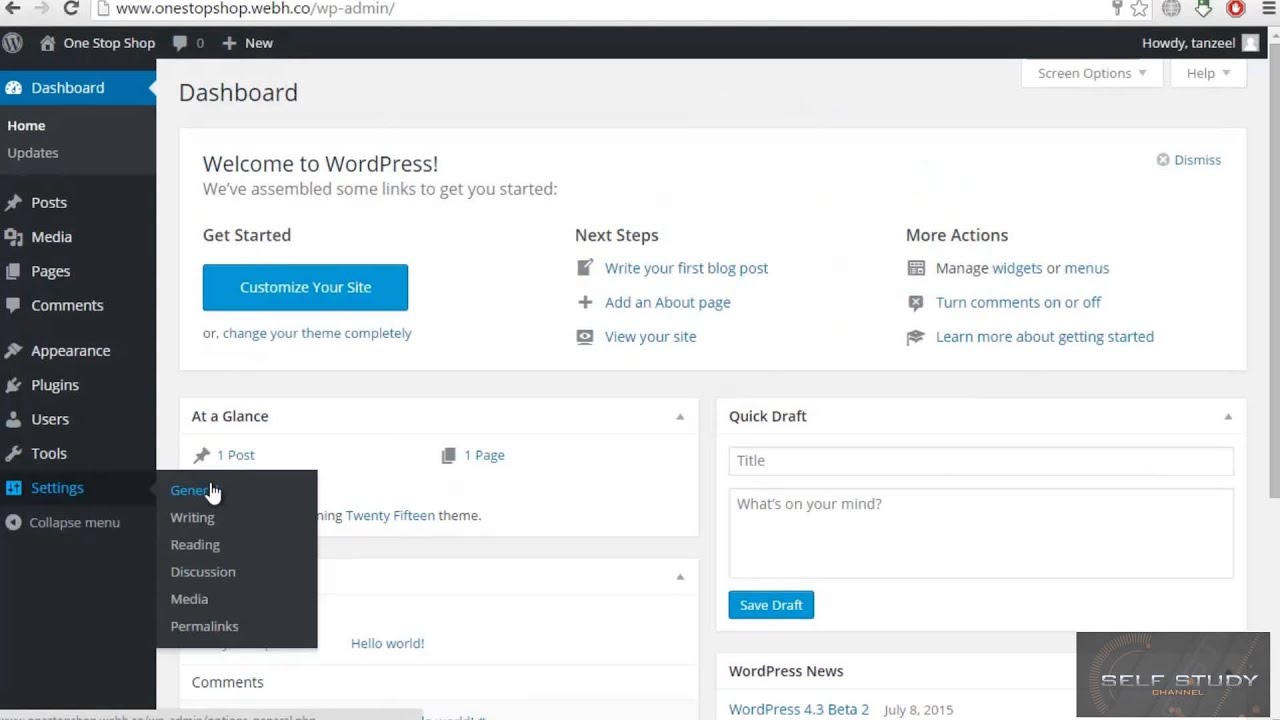Viewport: 1280px width, 720px height.
Task: Click the WordPress logo in admin bar
Action: click(x=12, y=43)
